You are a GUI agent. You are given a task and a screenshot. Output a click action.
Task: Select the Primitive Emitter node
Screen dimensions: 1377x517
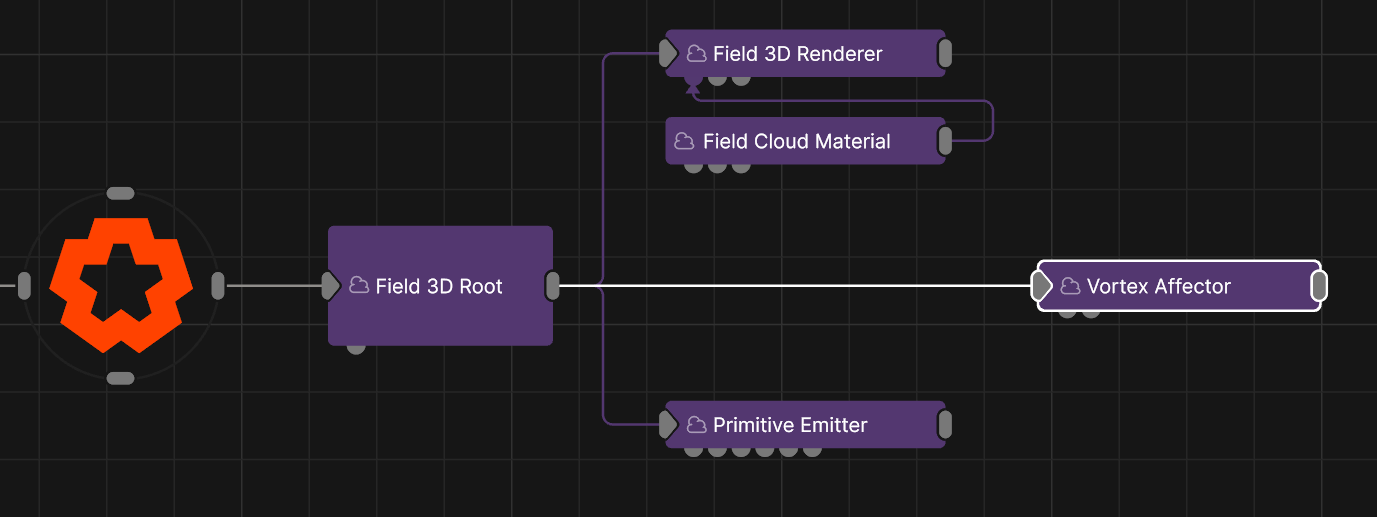(x=805, y=425)
